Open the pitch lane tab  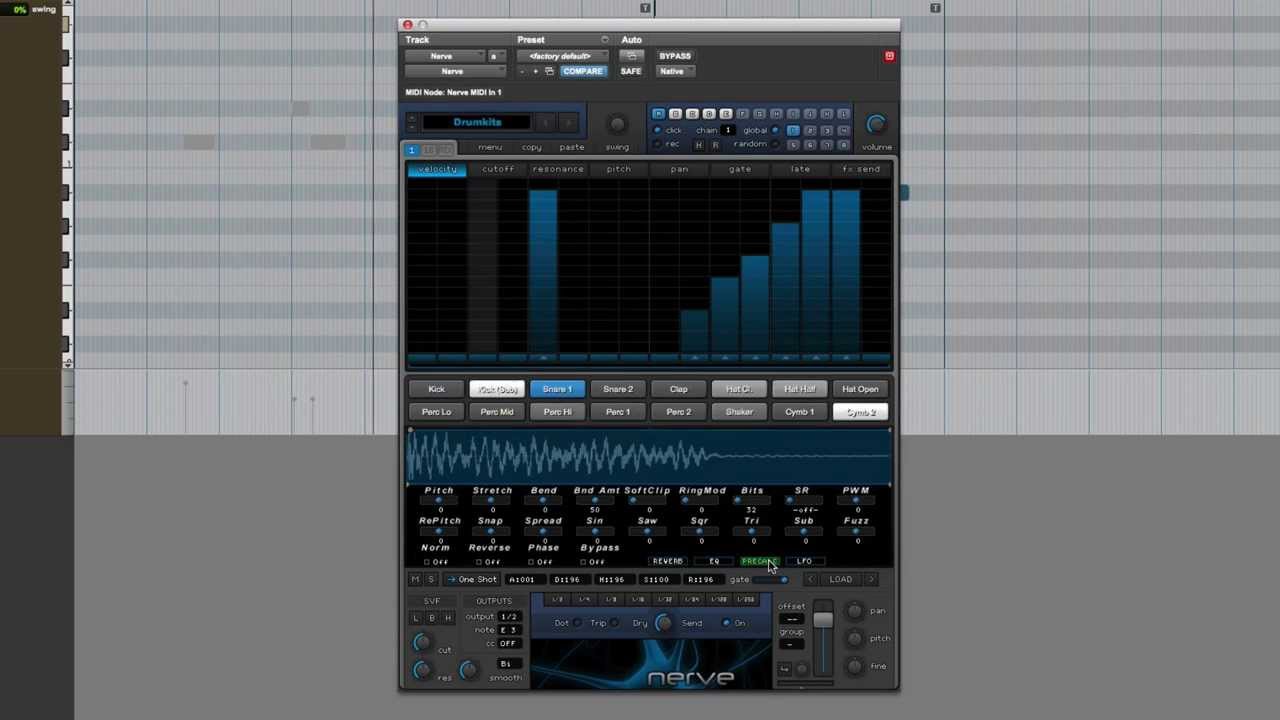click(619, 169)
